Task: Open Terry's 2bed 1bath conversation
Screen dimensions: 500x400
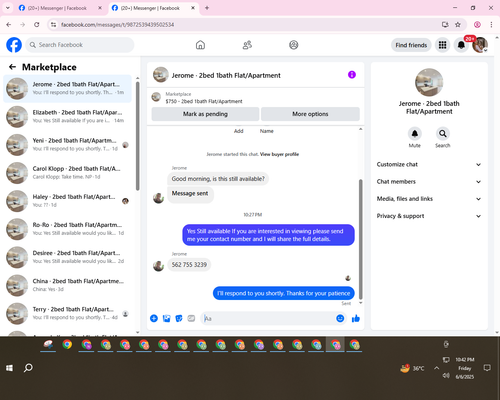Action: click(x=67, y=313)
